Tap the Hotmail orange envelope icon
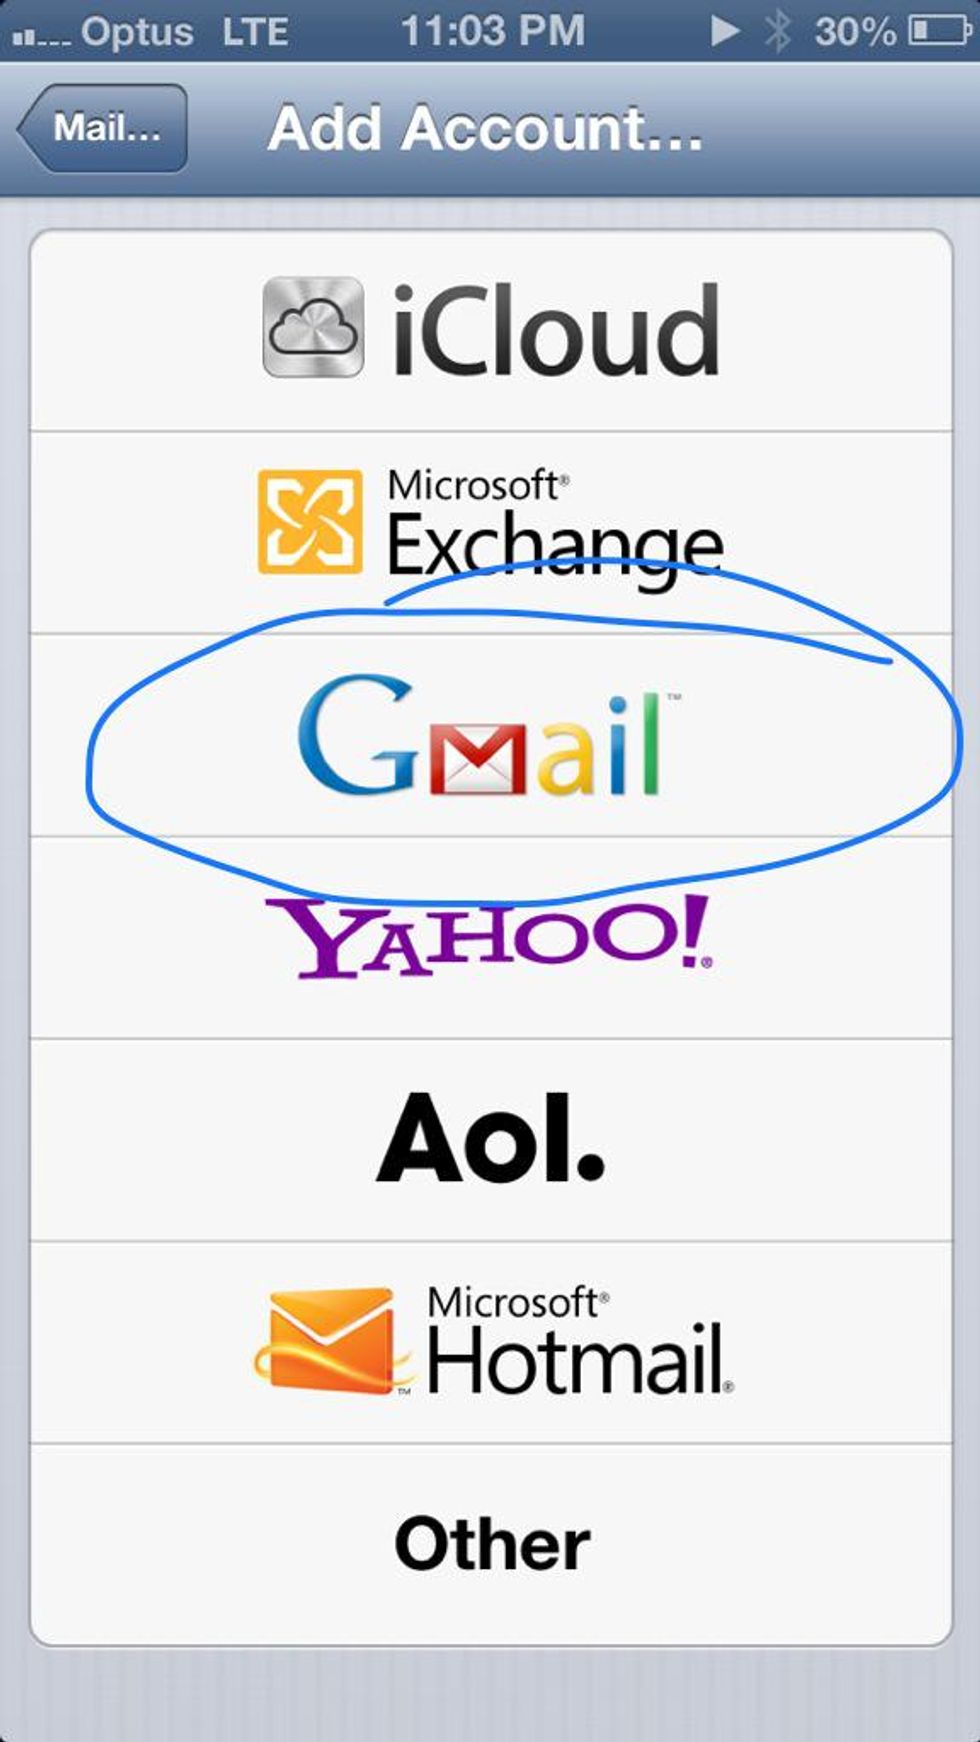 pyautogui.click(x=331, y=1341)
